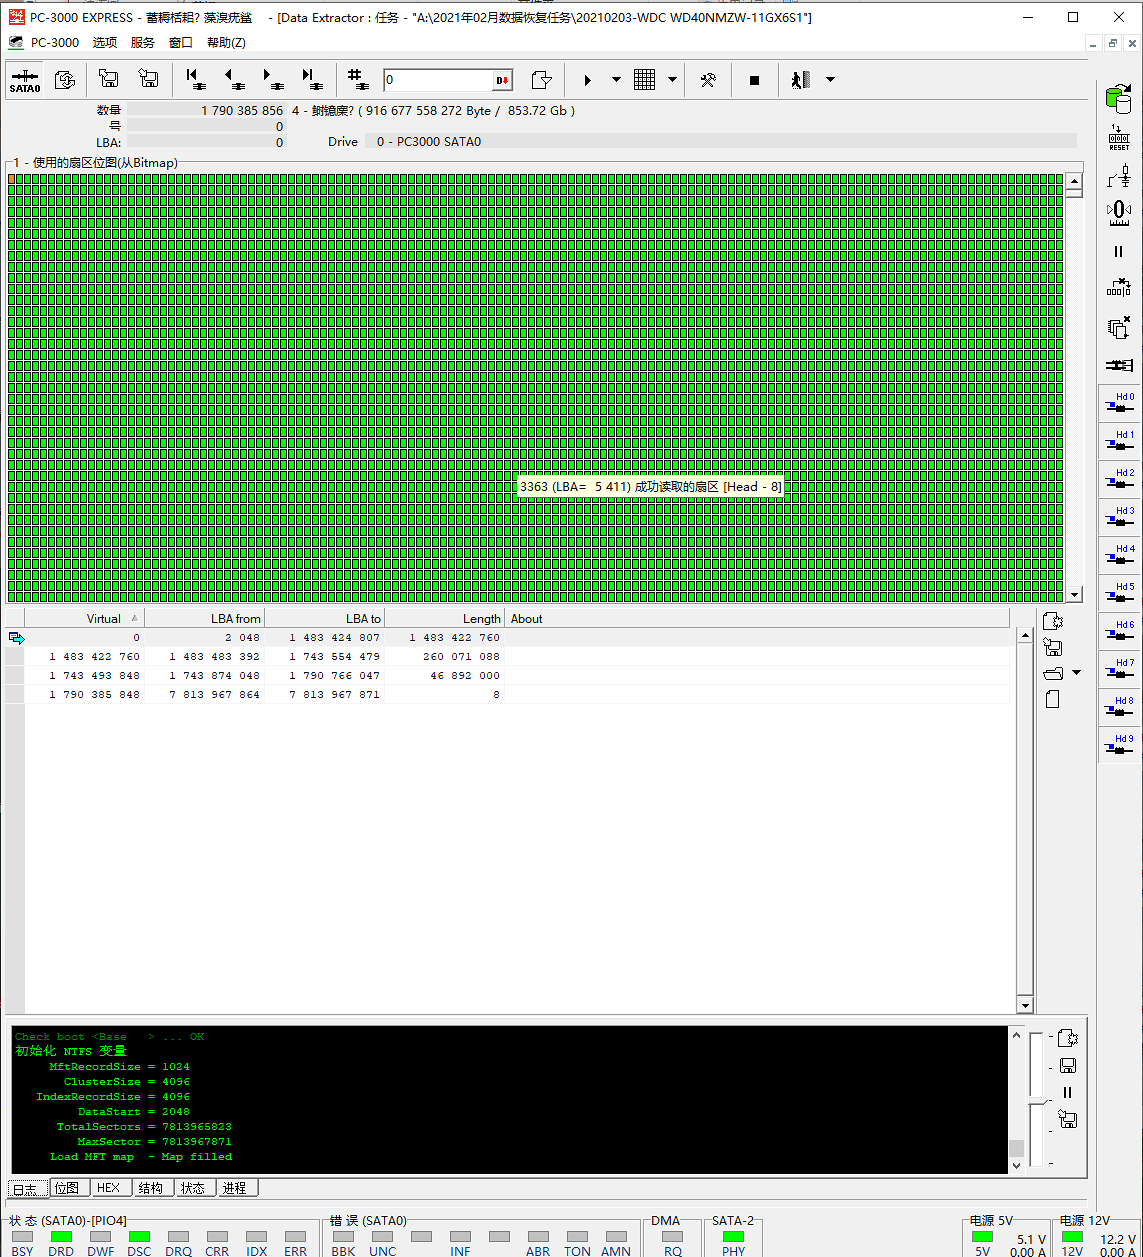Click the LBA number input field in toolbar
1143x1257 pixels.
pos(438,80)
